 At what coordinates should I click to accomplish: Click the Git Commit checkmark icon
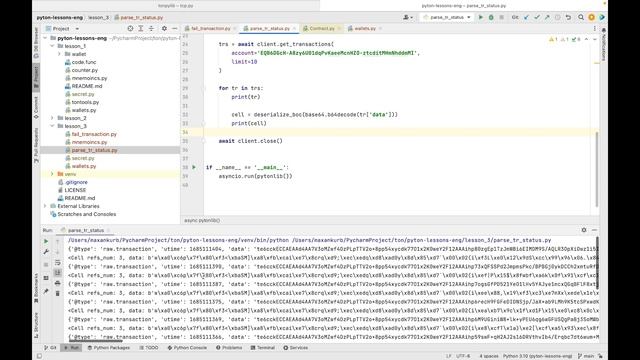tap(537, 17)
